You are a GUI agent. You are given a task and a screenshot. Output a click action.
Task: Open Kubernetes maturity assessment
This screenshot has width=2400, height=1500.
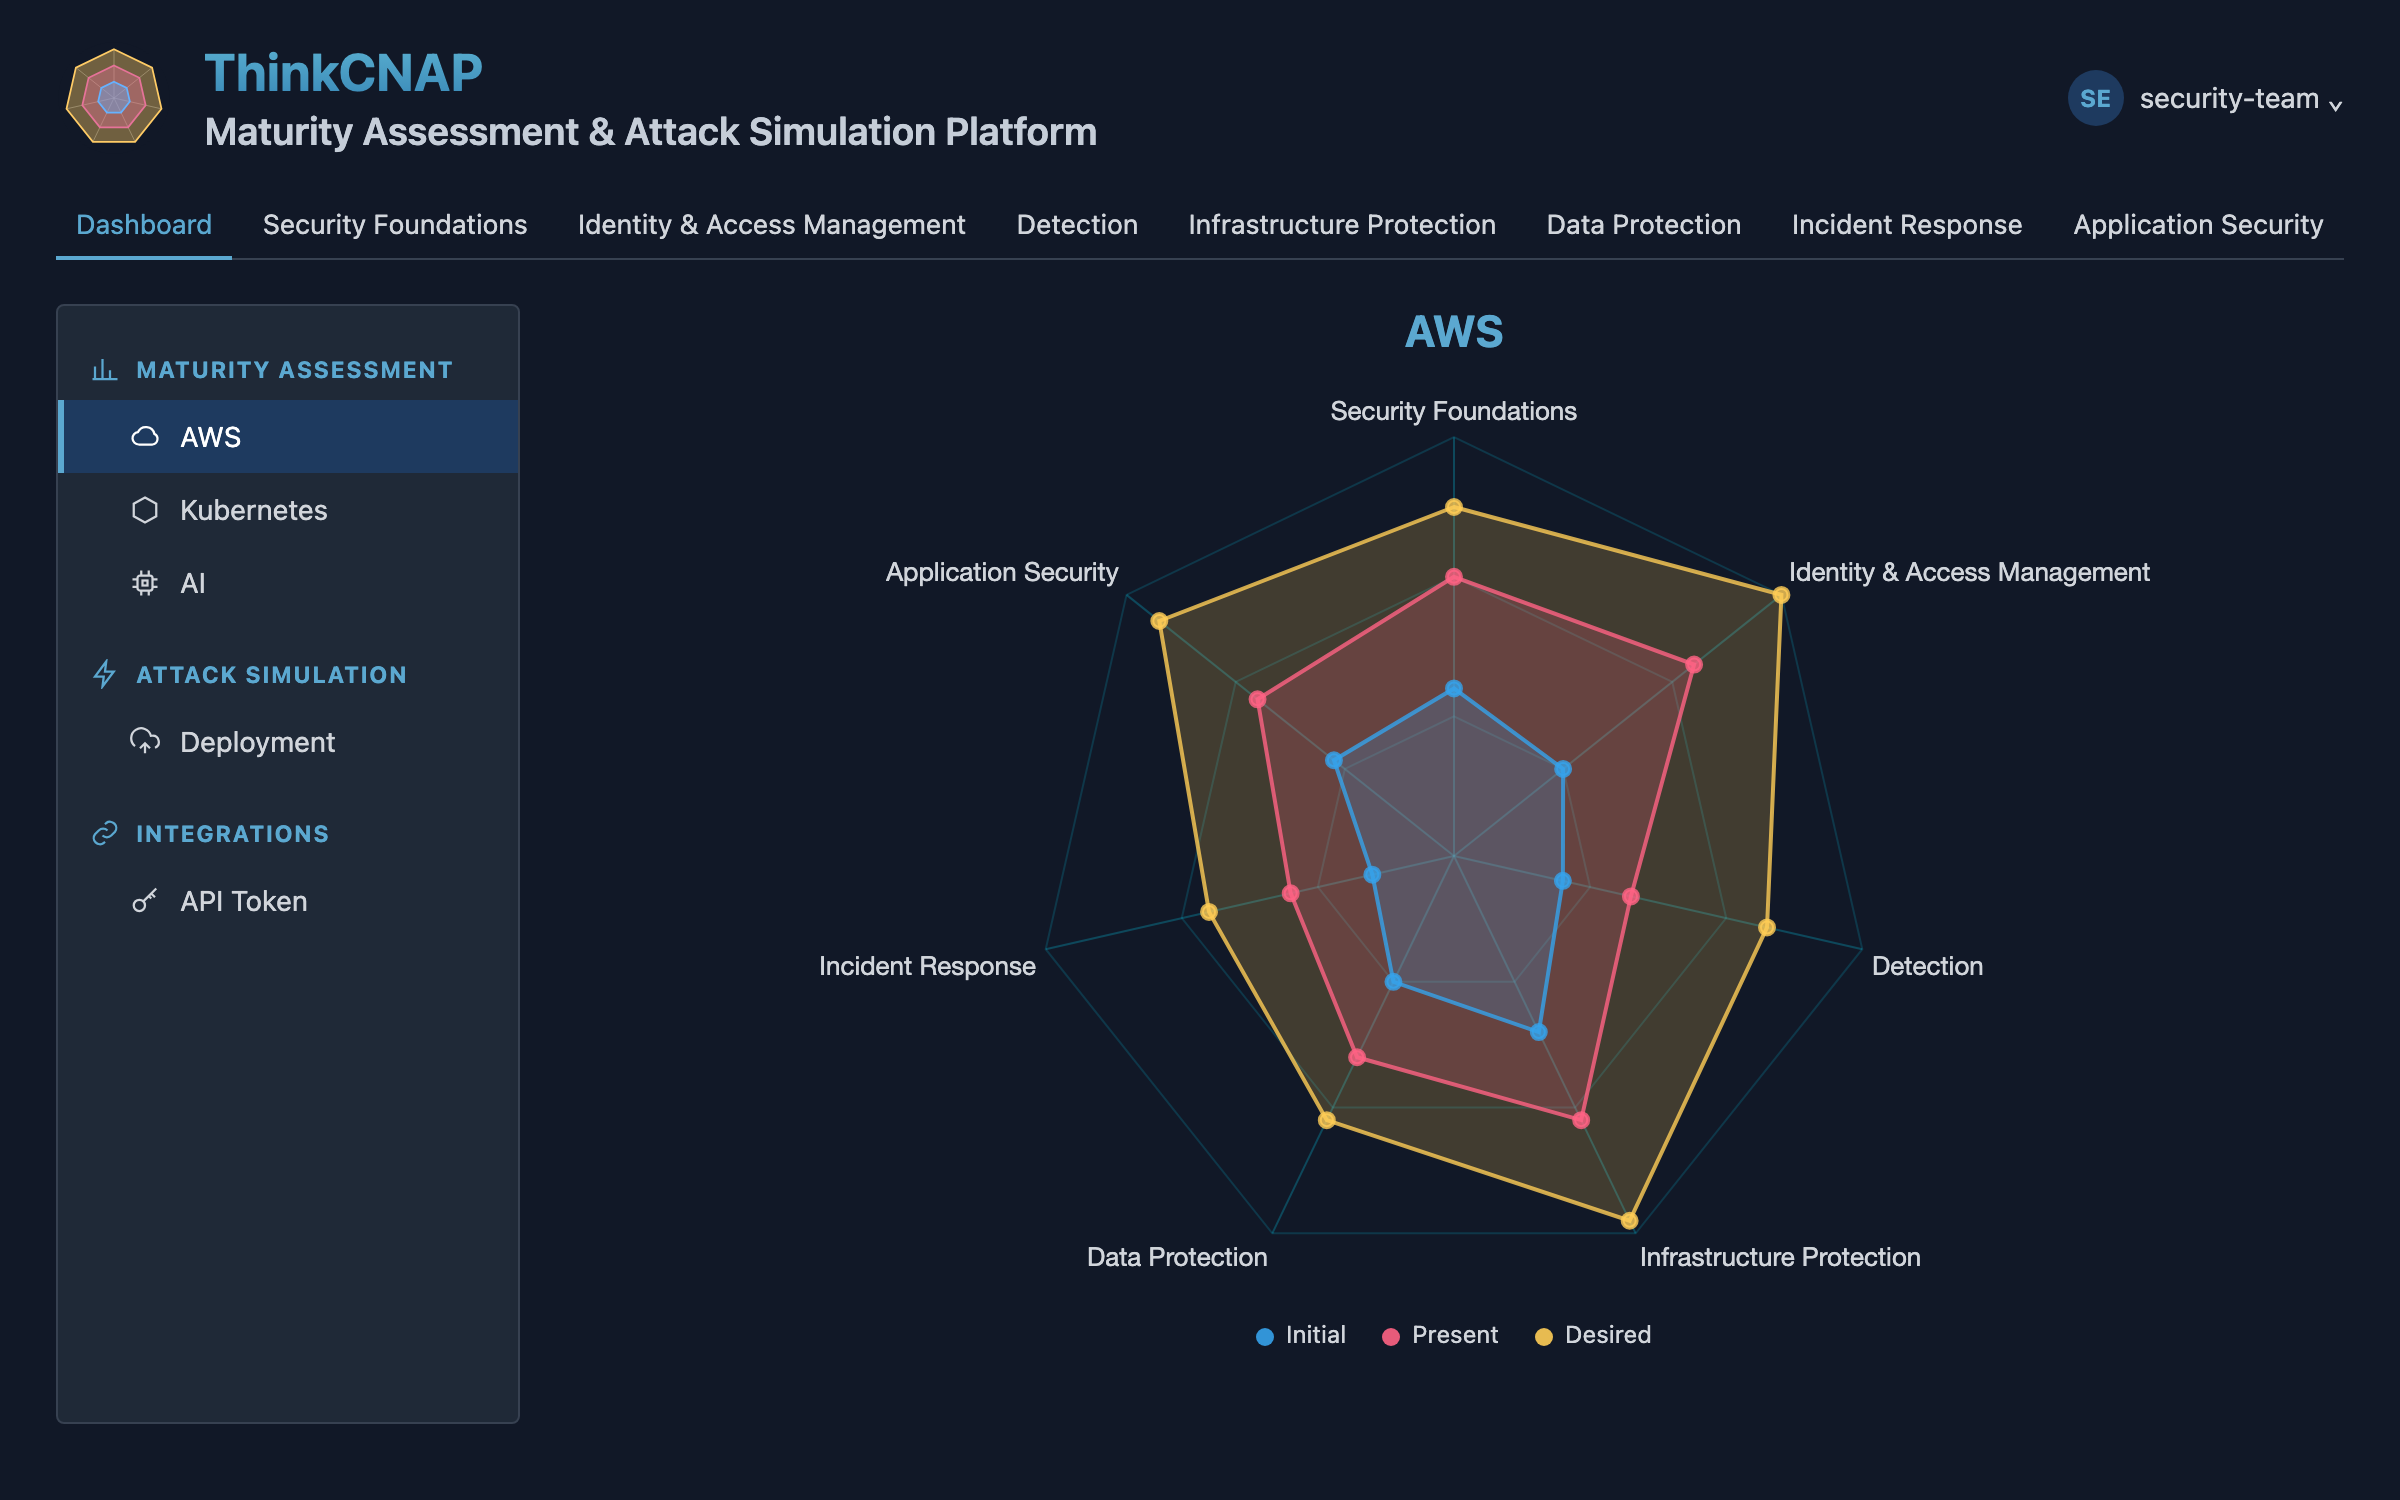click(288, 510)
